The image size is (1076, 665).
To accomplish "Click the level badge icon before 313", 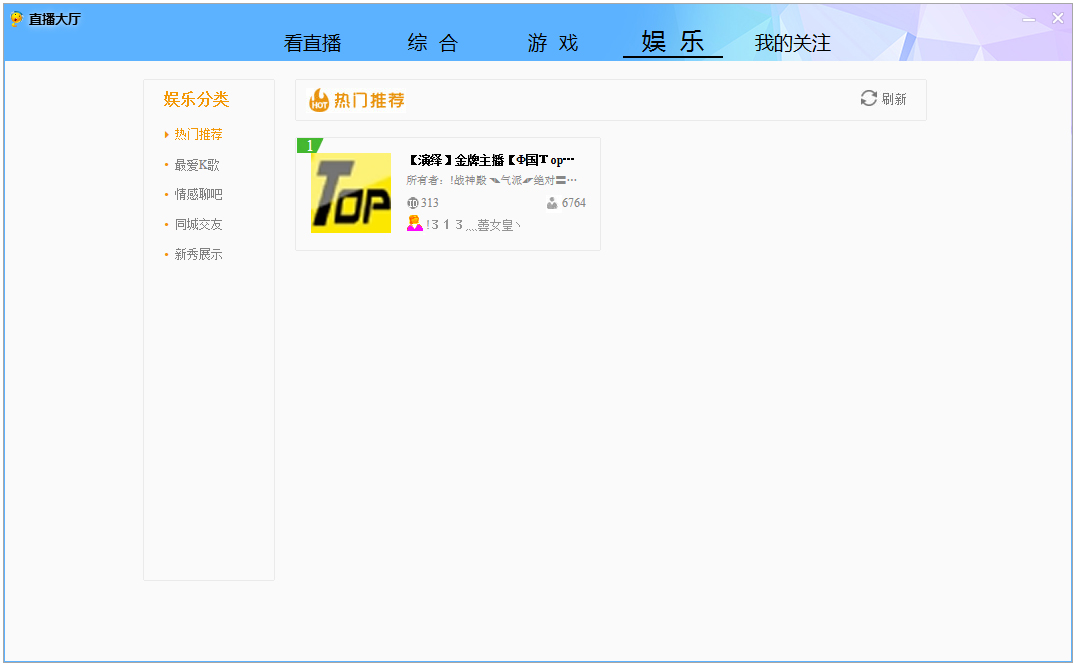I will (x=414, y=202).
